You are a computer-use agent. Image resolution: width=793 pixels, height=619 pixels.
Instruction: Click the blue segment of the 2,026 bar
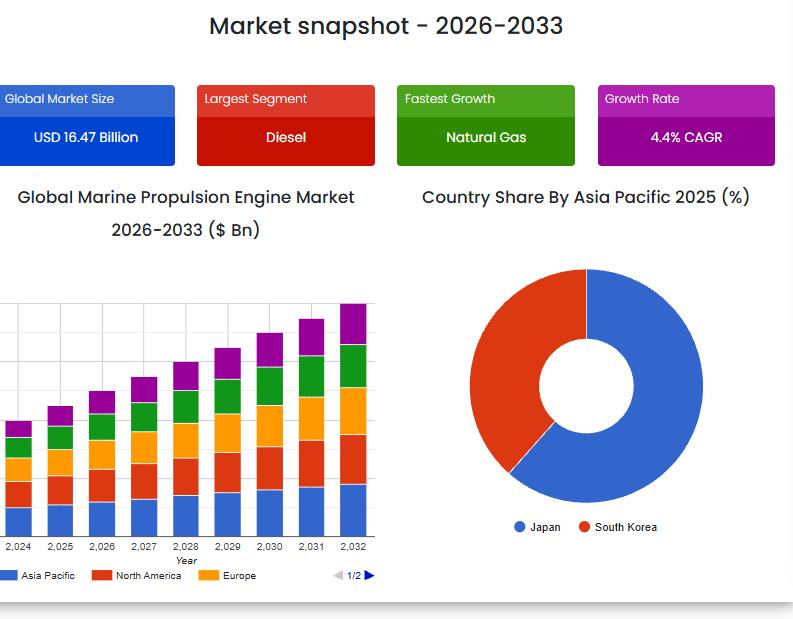[102, 519]
